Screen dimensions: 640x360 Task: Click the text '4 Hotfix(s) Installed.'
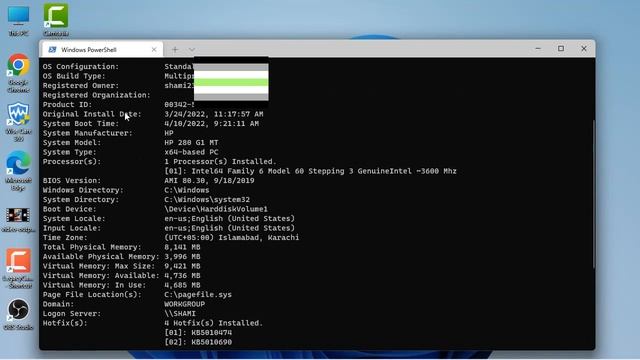[x=214, y=323]
